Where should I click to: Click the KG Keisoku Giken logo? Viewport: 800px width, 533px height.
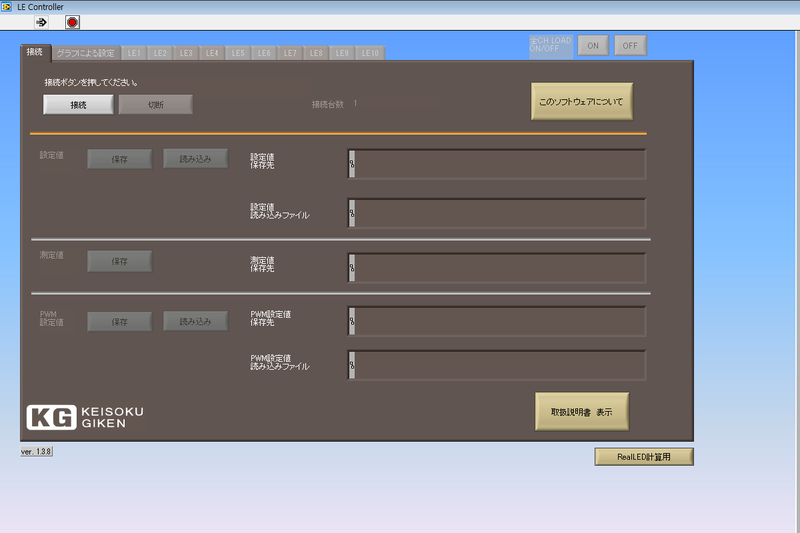pos(85,417)
